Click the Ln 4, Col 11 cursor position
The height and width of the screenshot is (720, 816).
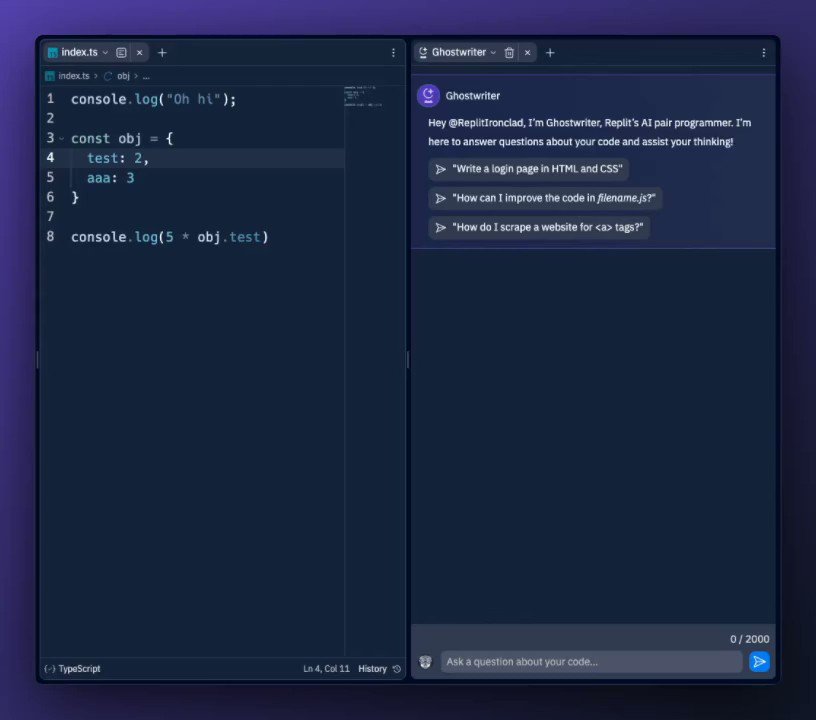[326, 669]
